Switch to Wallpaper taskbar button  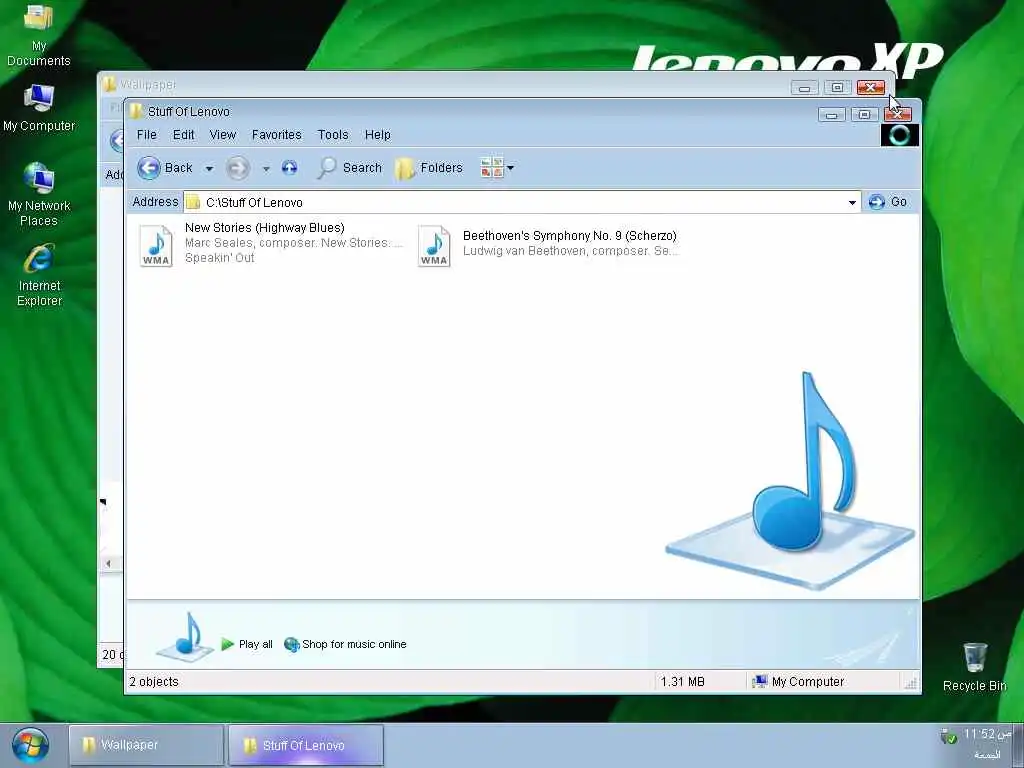pyautogui.click(x=146, y=745)
